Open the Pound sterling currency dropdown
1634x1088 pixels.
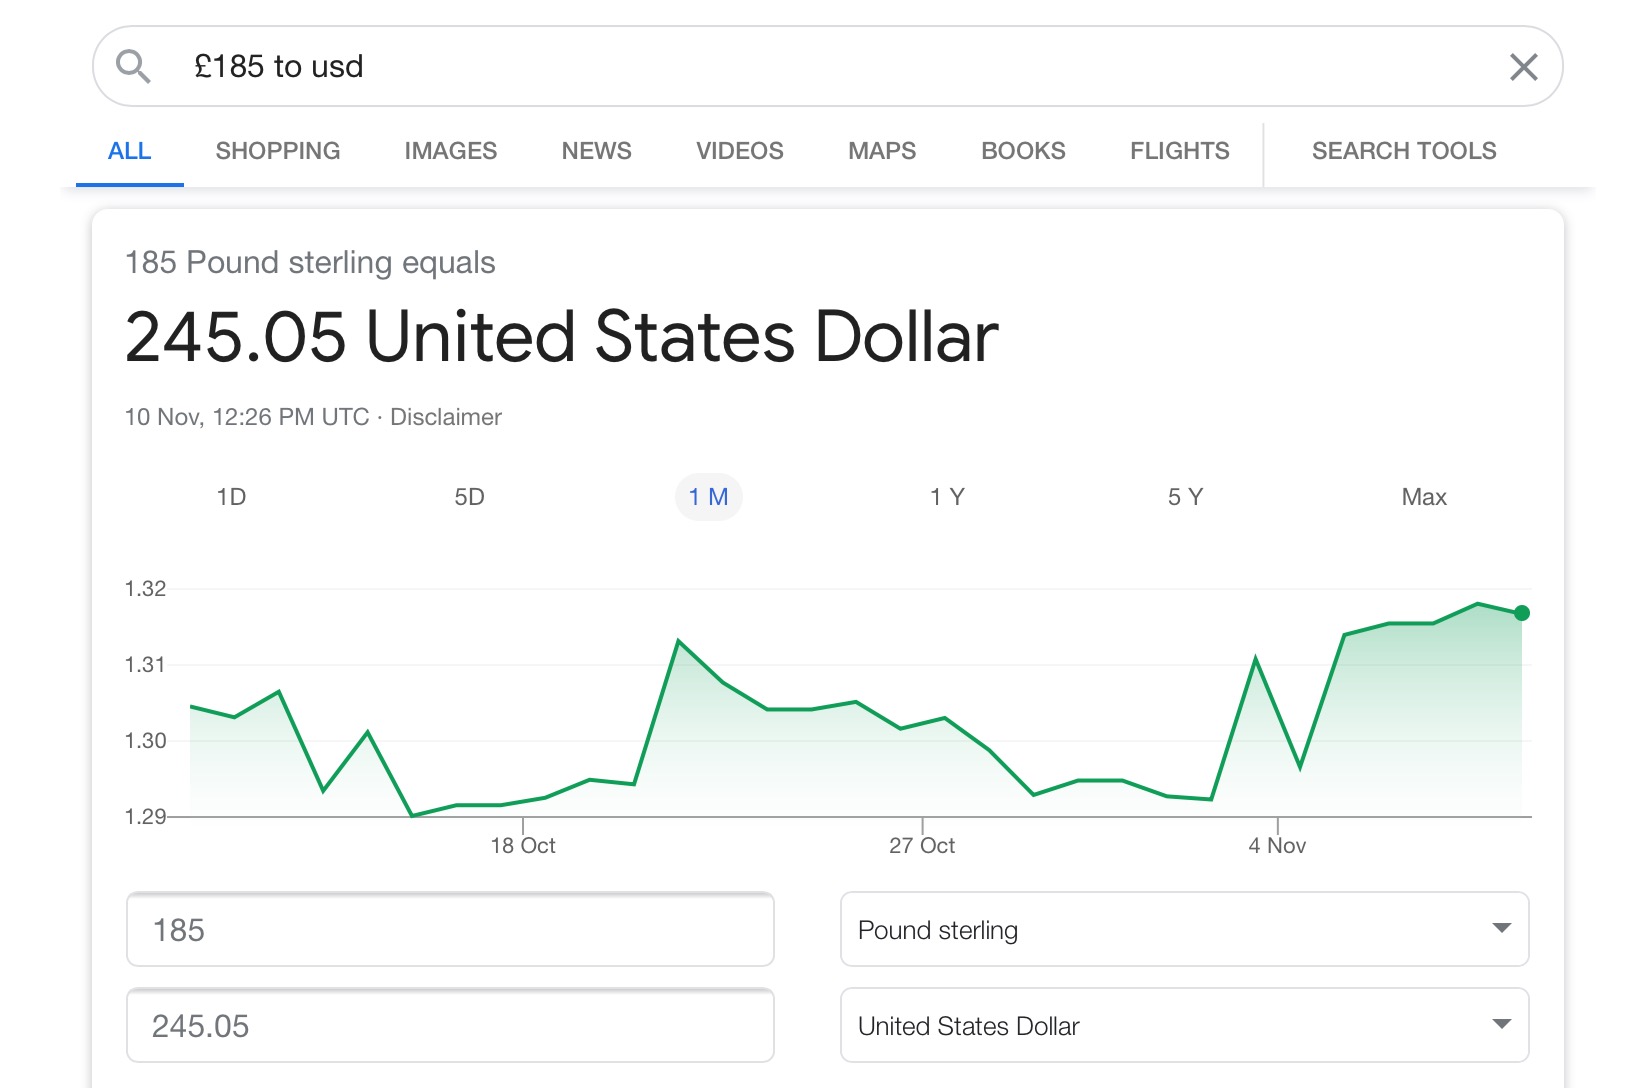click(x=1185, y=930)
